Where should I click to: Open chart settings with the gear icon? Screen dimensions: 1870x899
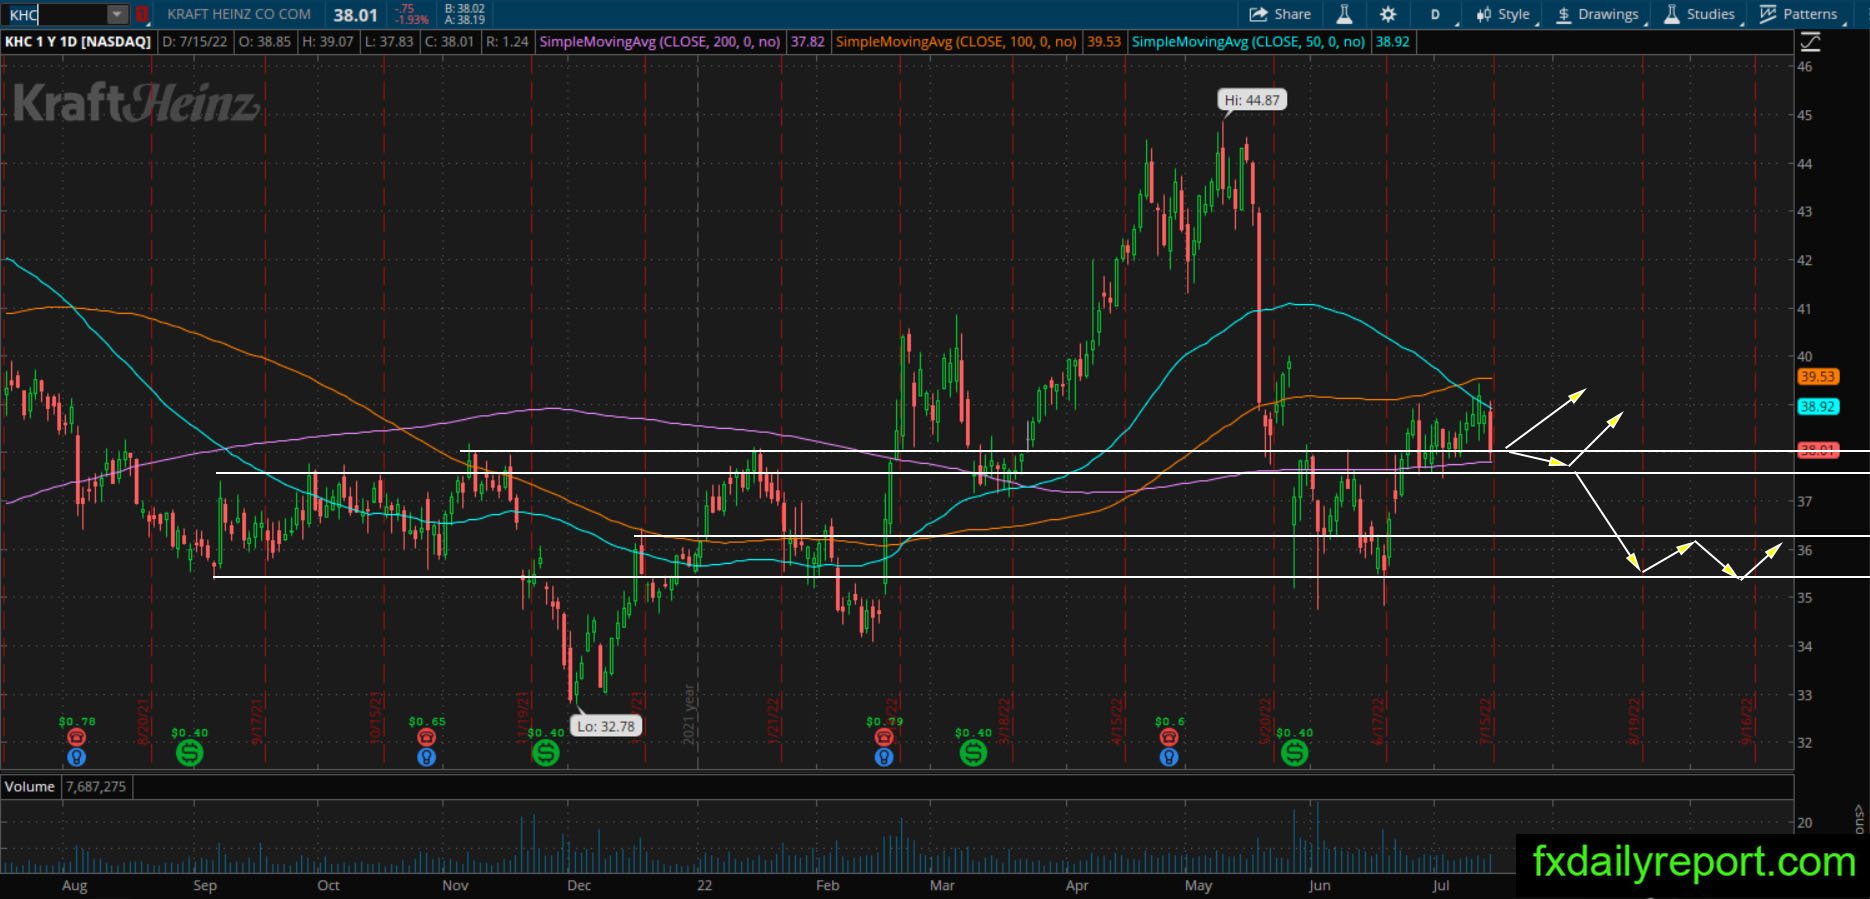click(x=1388, y=14)
